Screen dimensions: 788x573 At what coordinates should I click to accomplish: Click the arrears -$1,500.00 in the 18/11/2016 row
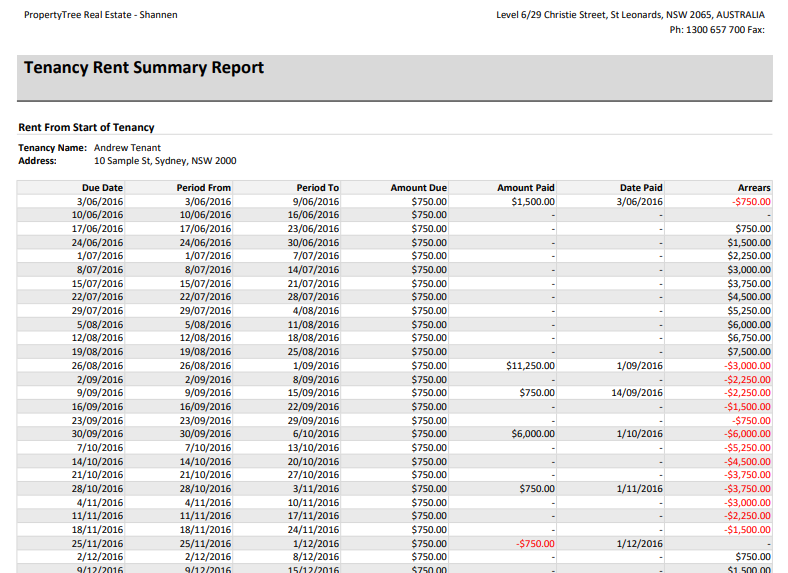747,530
